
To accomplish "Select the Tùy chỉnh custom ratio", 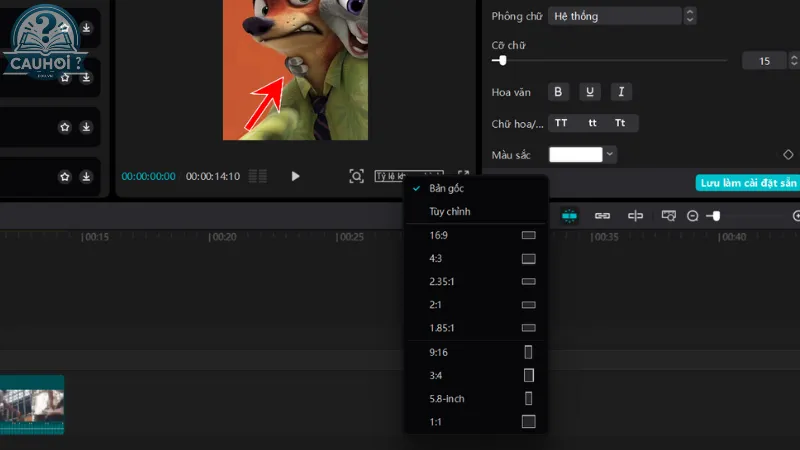I will (476, 211).
